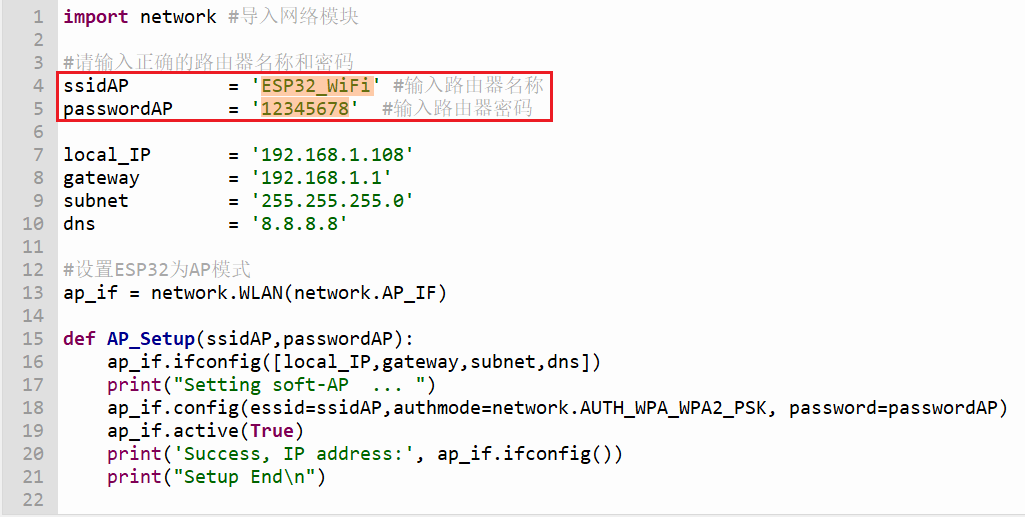Click the dns value '8.8.8.8'
Viewport: 1025px width, 517px height.
pyautogui.click(x=299, y=224)
